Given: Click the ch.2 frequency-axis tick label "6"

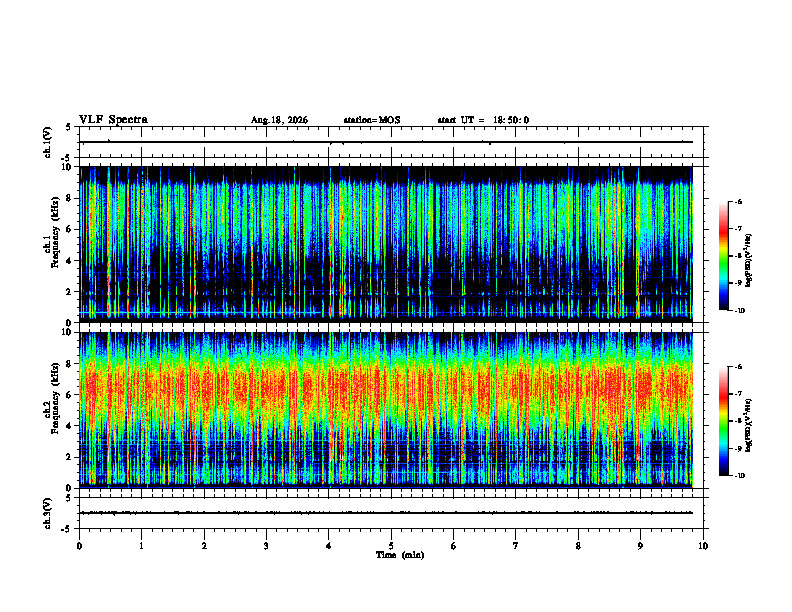Looking at the screenshot, I should [69, 395].
